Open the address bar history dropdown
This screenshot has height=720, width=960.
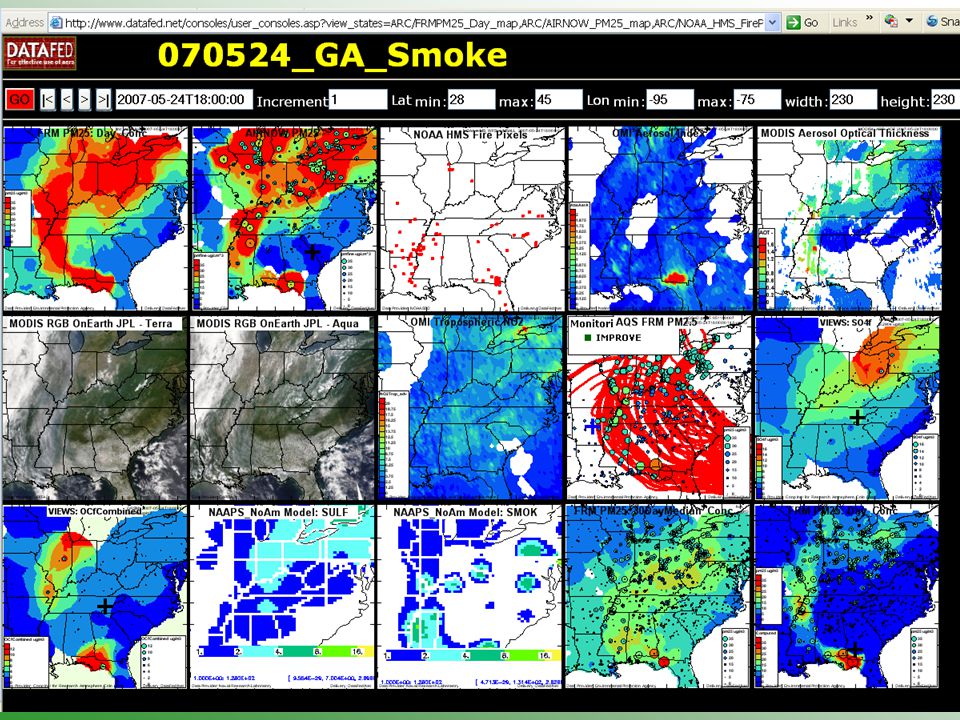[x=773, y=23]
